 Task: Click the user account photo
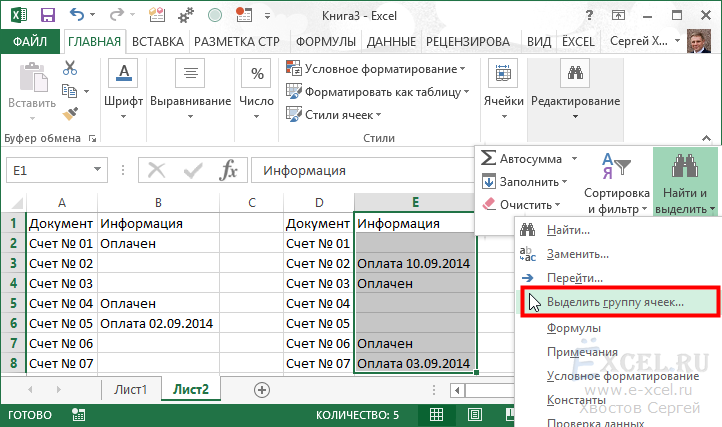(699, 41)
